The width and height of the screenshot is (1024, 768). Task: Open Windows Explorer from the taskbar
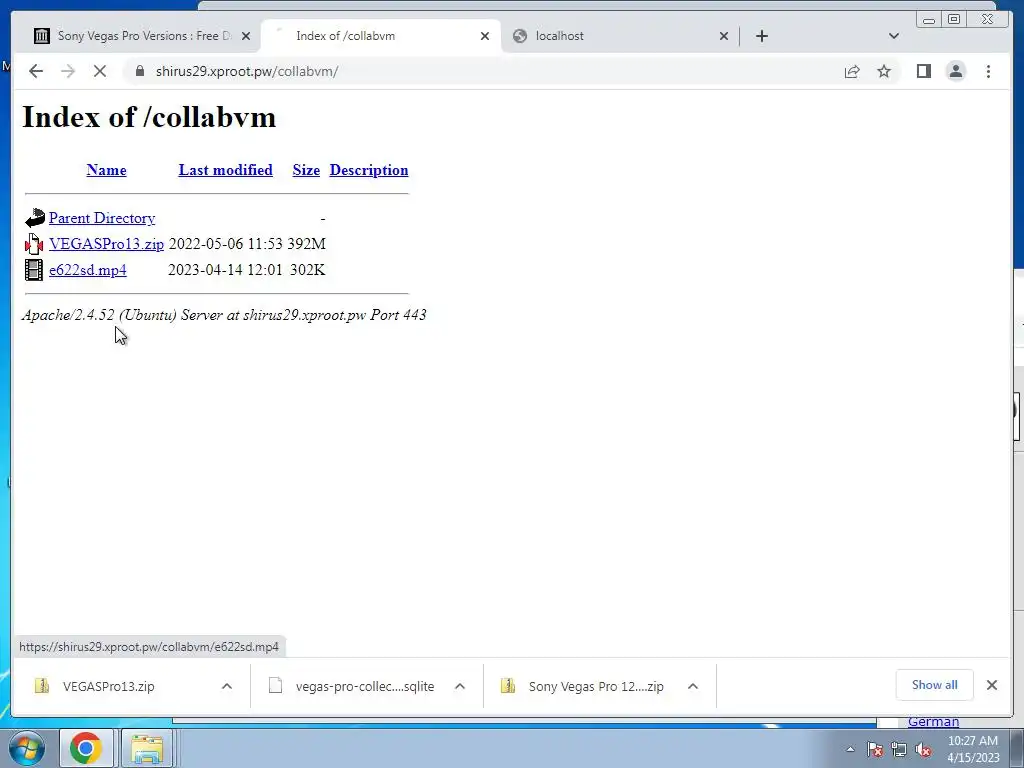[148, 748]
